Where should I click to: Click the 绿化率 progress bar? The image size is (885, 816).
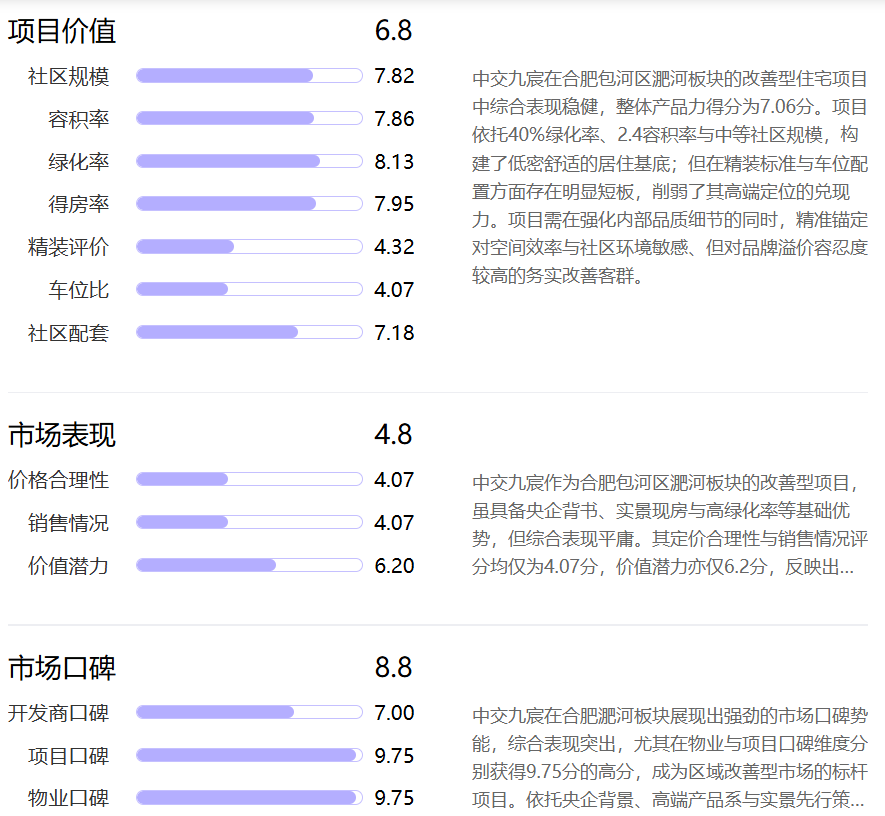coord(249,161)
